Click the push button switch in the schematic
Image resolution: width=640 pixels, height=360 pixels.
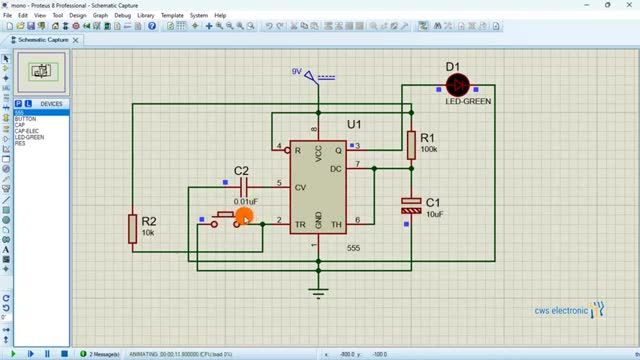point(225,220)
